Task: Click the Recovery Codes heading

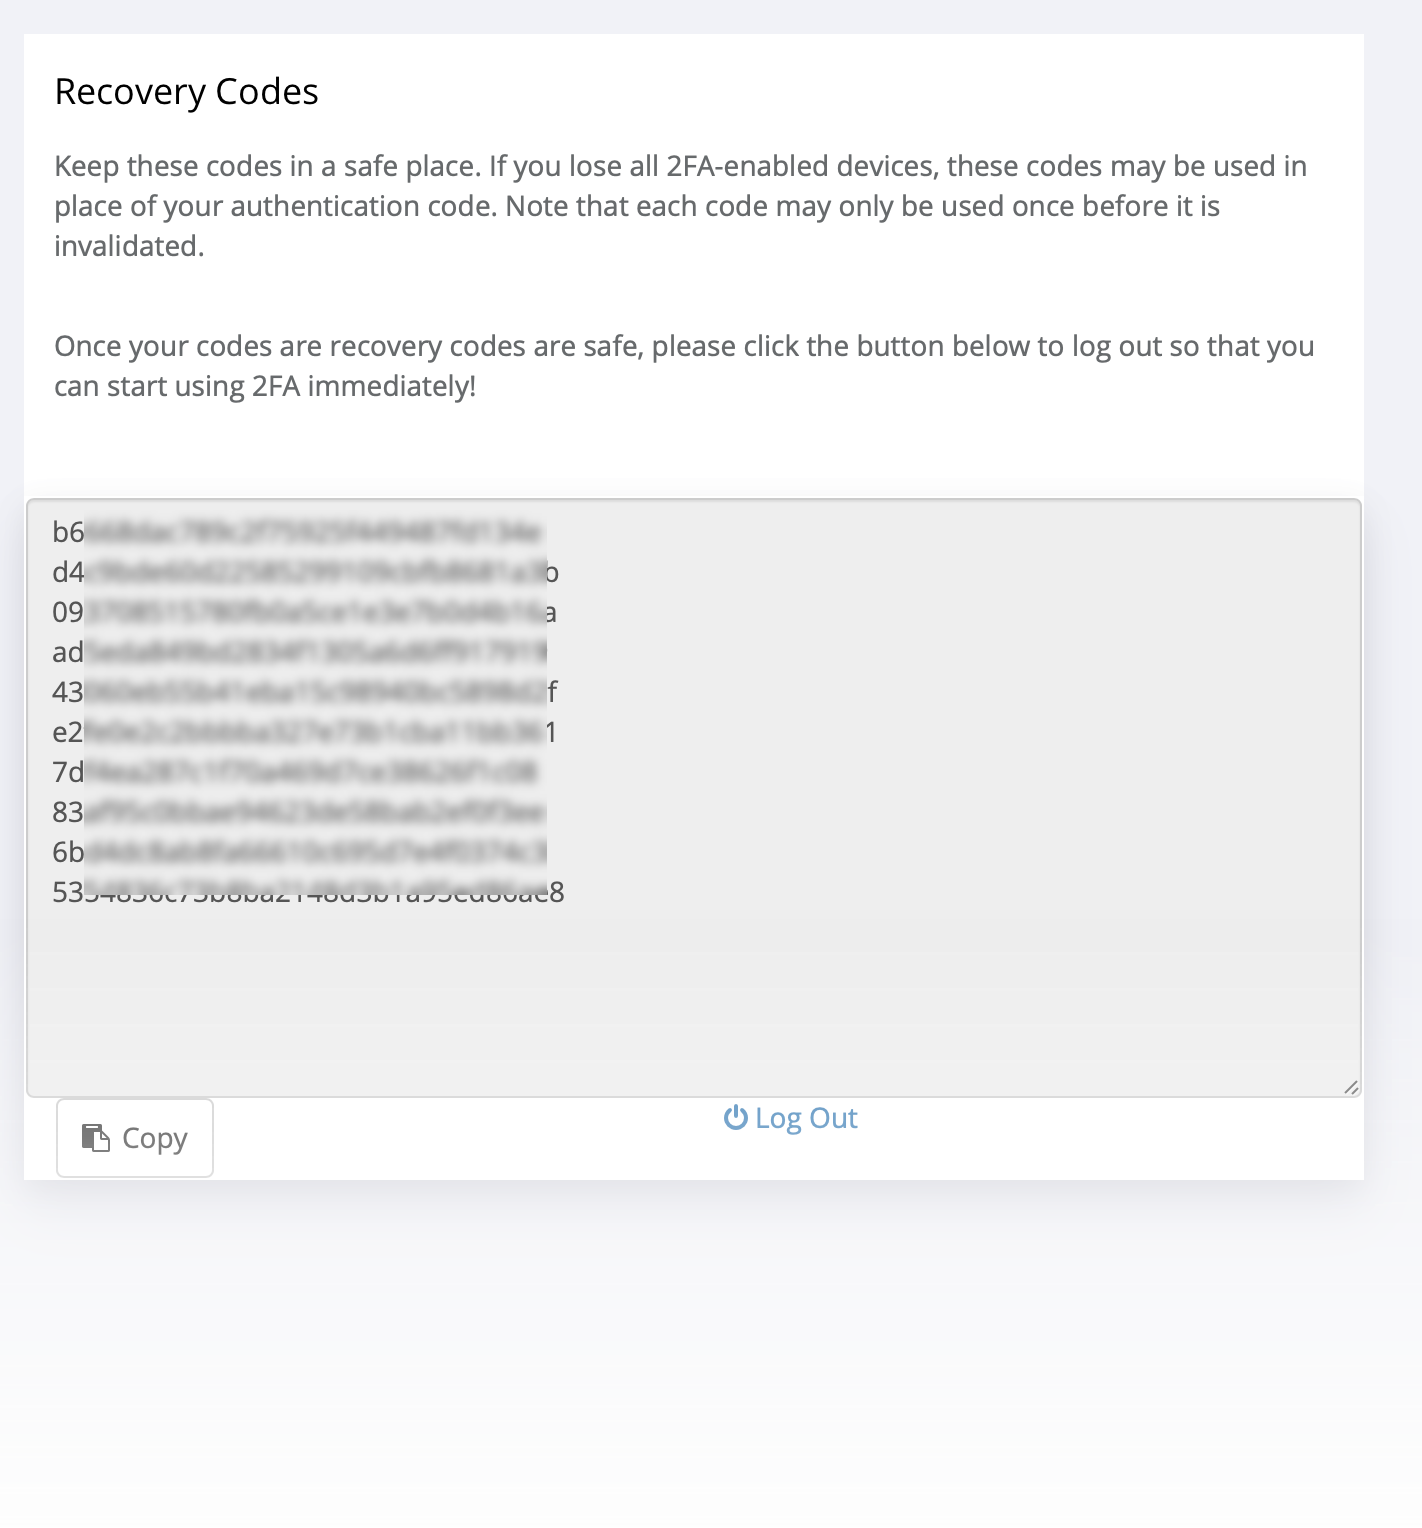Action: [x=186, y=91]
